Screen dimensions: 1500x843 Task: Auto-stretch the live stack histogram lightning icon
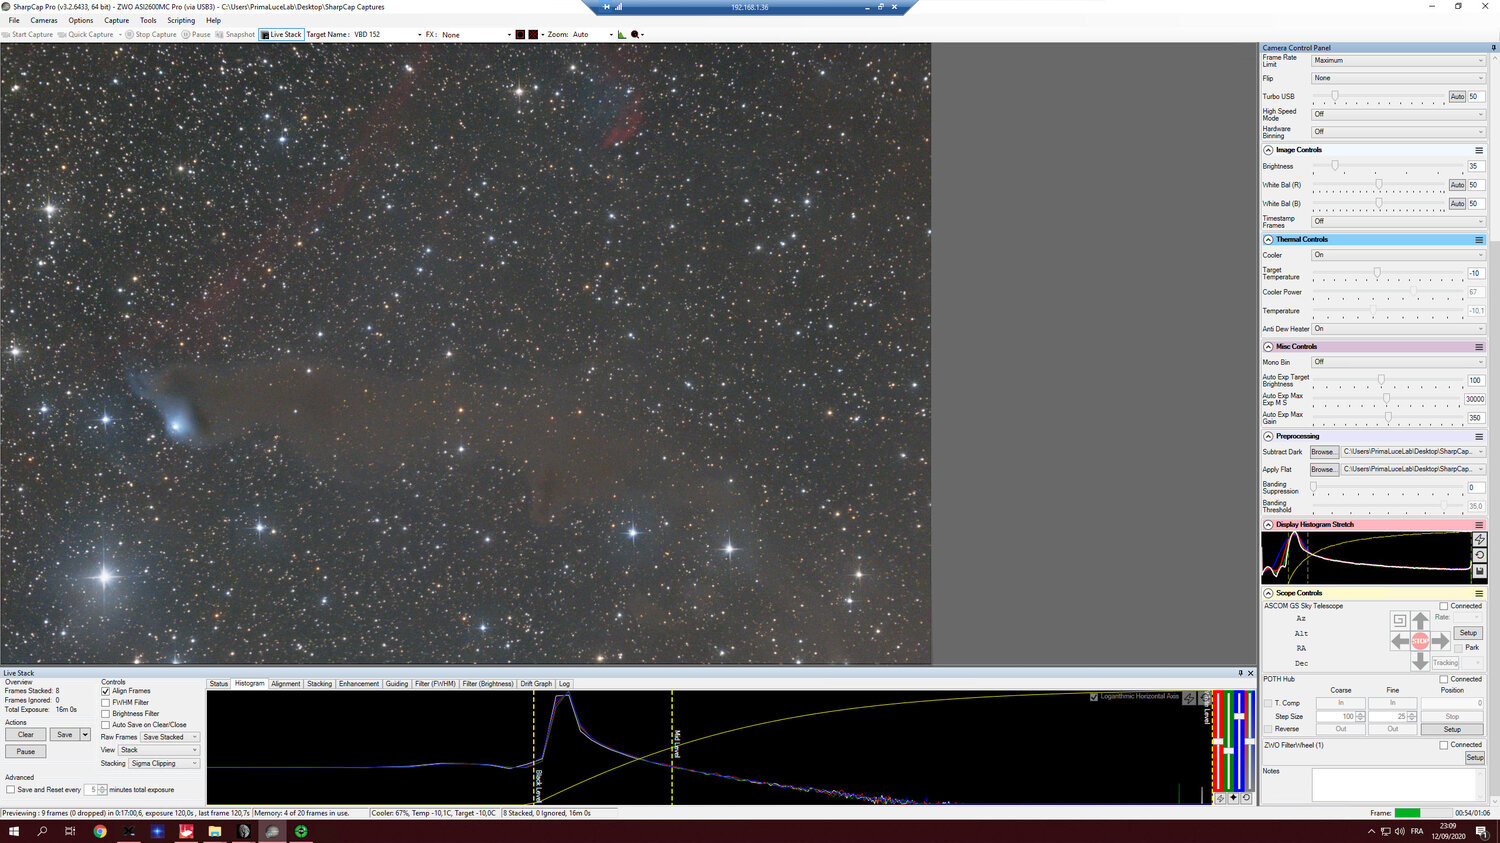(1189, 698)
